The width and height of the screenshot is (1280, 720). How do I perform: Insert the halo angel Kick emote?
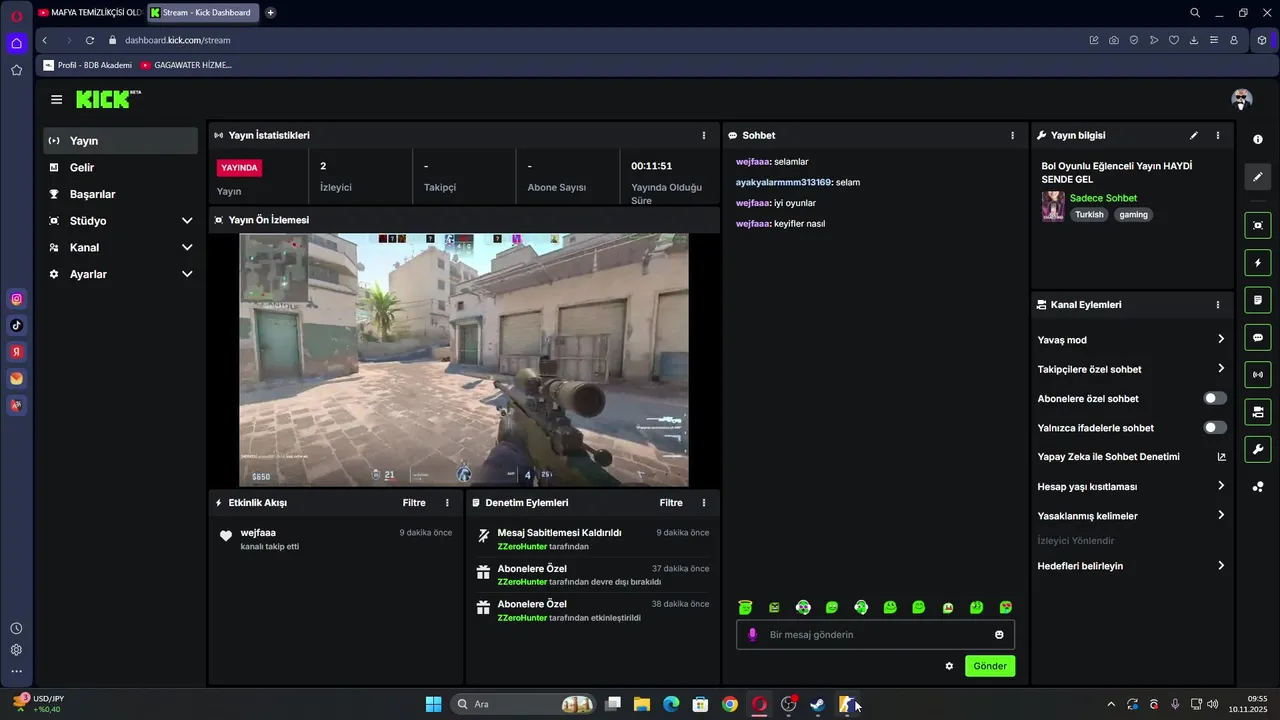pos(745,607)
